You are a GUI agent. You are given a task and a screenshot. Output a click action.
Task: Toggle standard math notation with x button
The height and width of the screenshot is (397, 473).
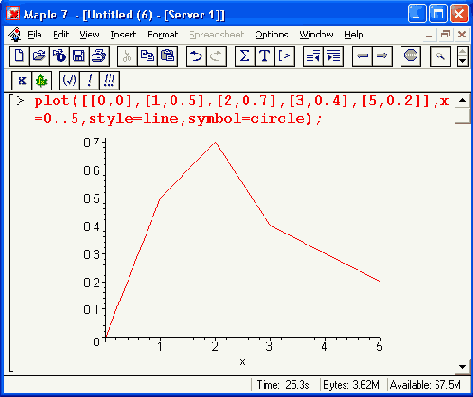coord(22,81)
